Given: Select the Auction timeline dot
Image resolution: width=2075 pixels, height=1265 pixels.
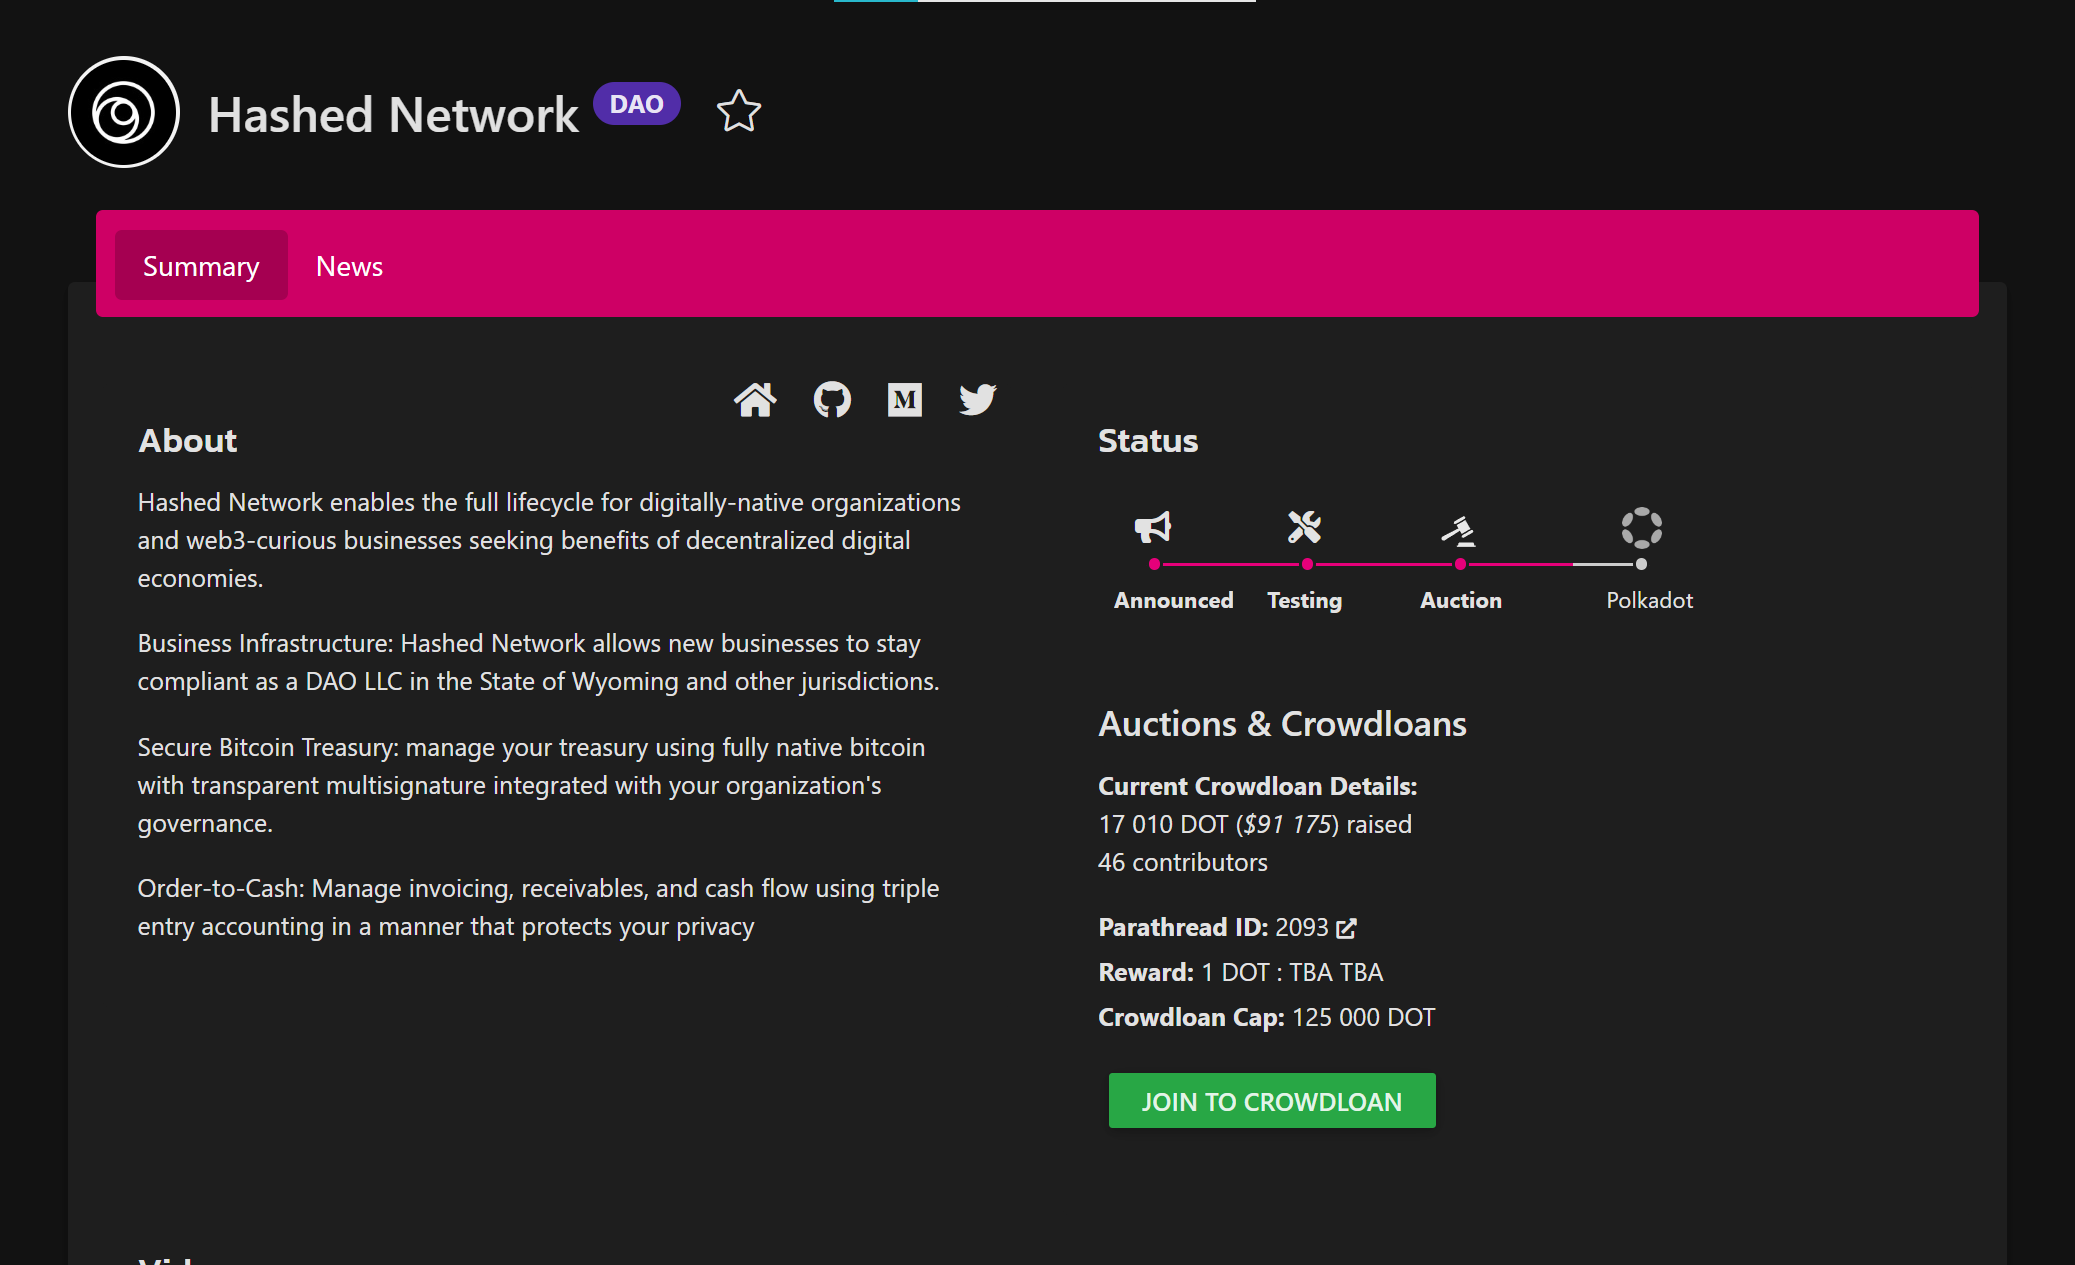Looking at the screenshot, I should coord(1460,564).
